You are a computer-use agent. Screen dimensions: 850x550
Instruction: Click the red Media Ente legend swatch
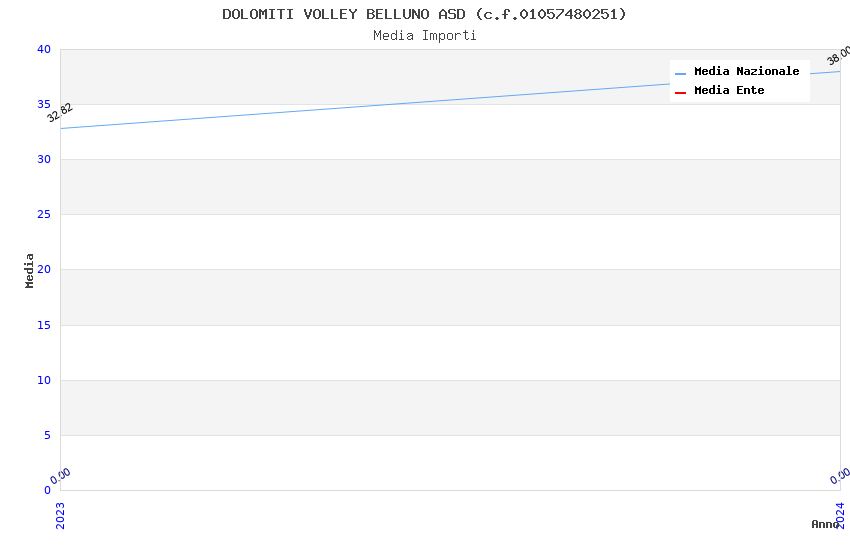tap(680, 92)
